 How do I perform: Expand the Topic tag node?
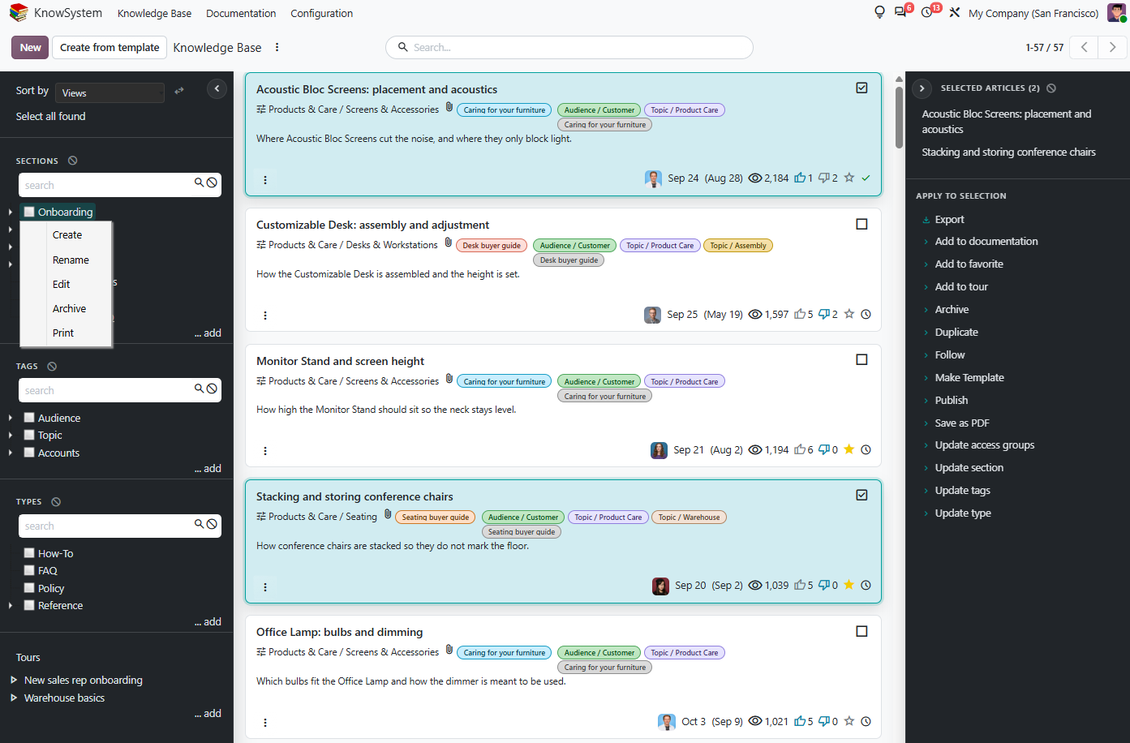[x=10, y=435]
